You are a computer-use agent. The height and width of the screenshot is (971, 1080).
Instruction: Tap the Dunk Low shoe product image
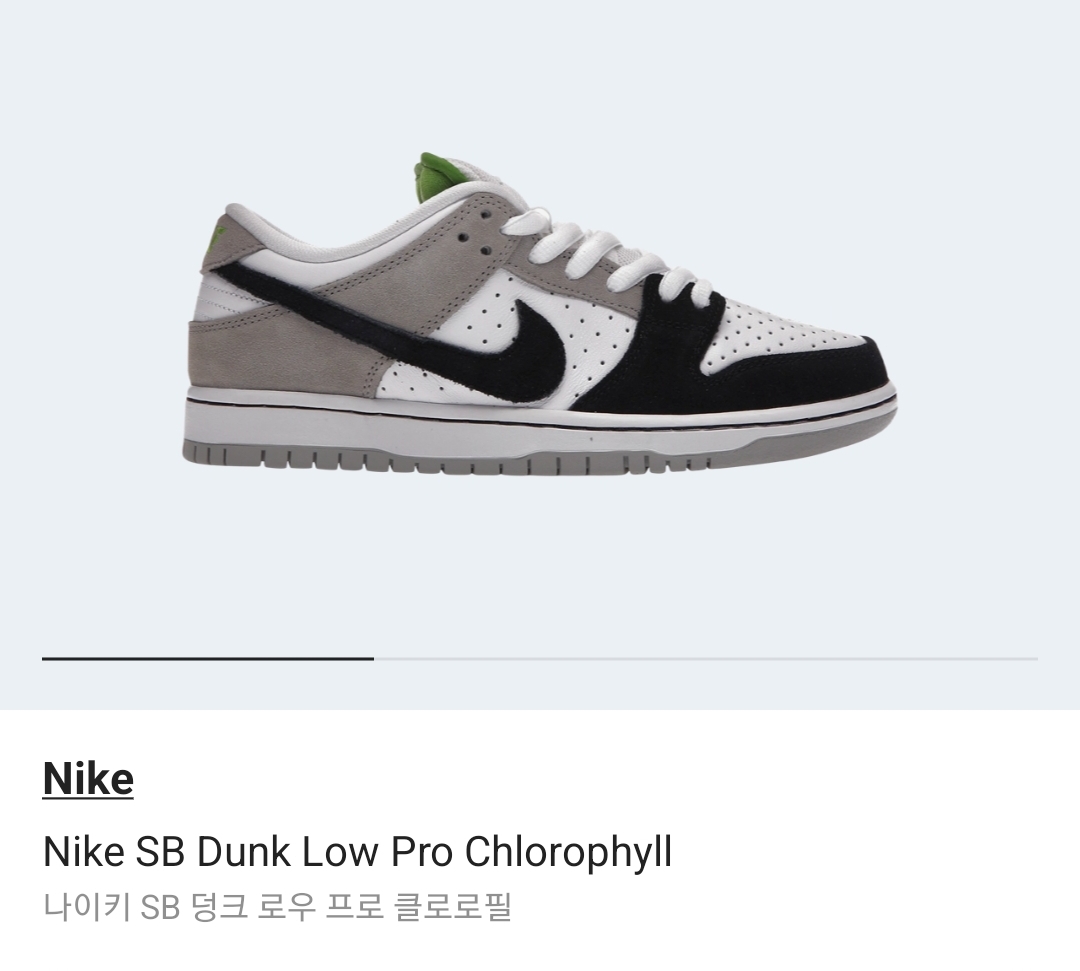pos(539,312)
